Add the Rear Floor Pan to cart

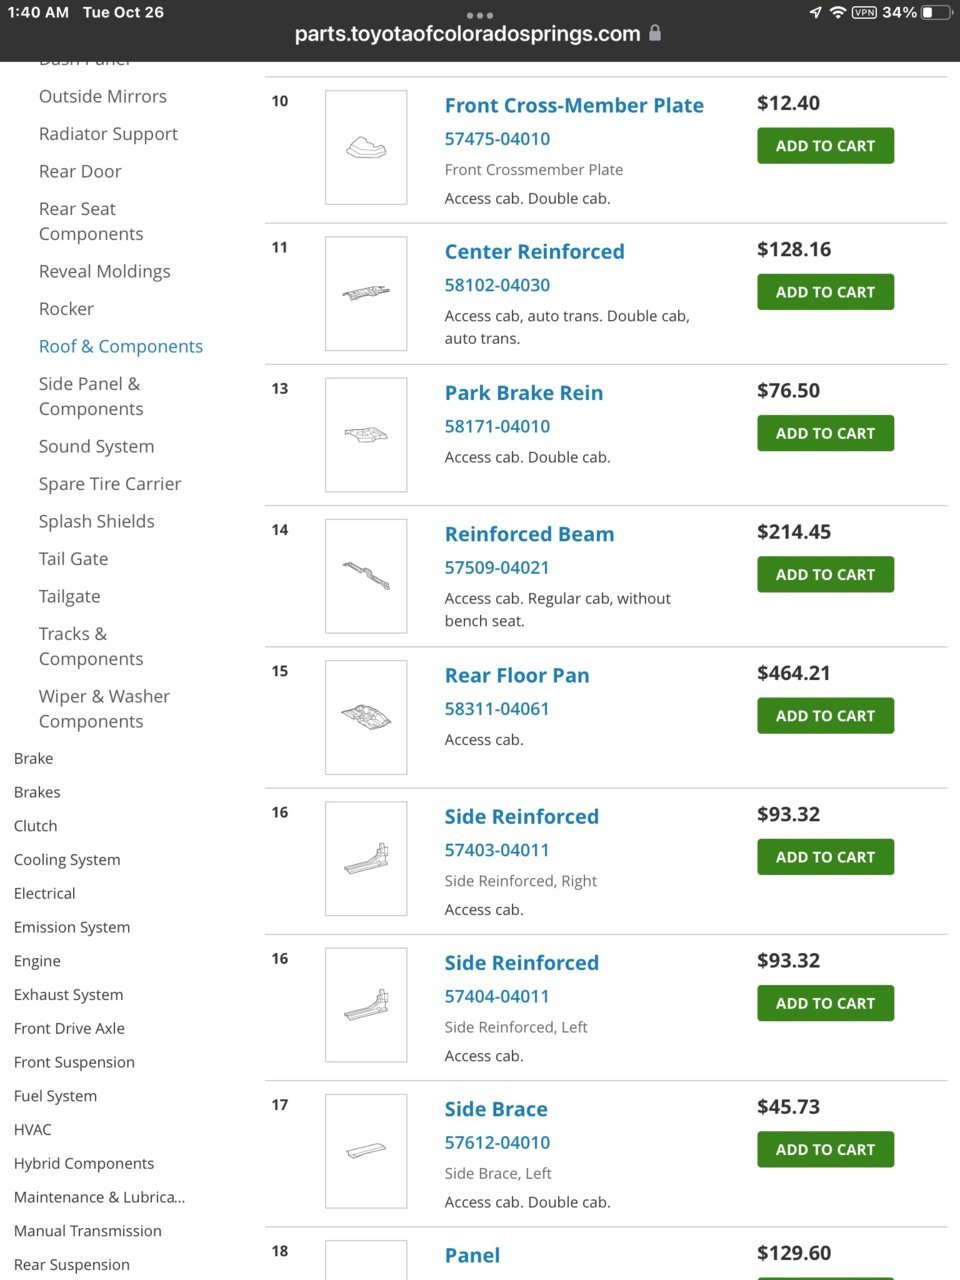(x=825, y=716)
